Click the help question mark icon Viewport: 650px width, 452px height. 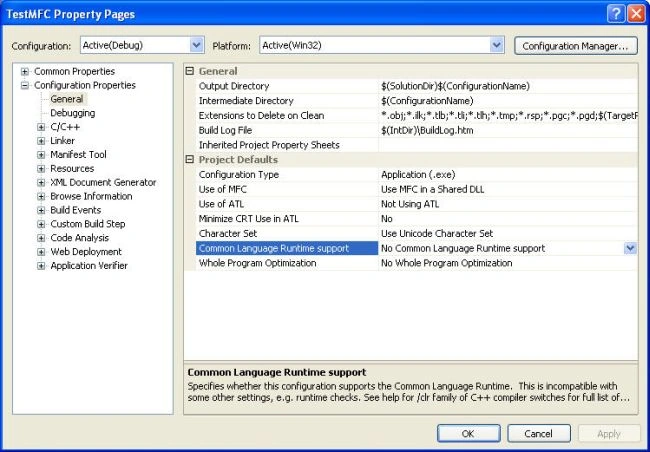click(616, 14)
